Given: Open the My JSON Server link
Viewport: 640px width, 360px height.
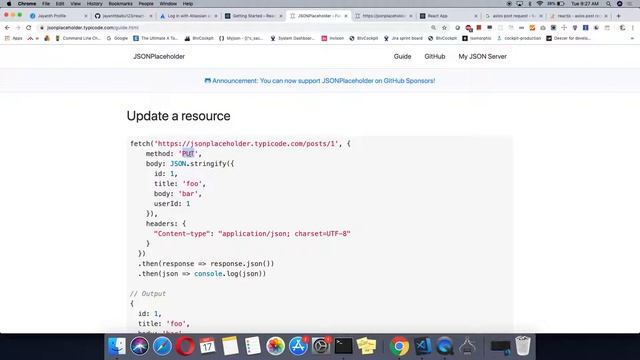Looking at the screenshot, I should click(482, 56).
